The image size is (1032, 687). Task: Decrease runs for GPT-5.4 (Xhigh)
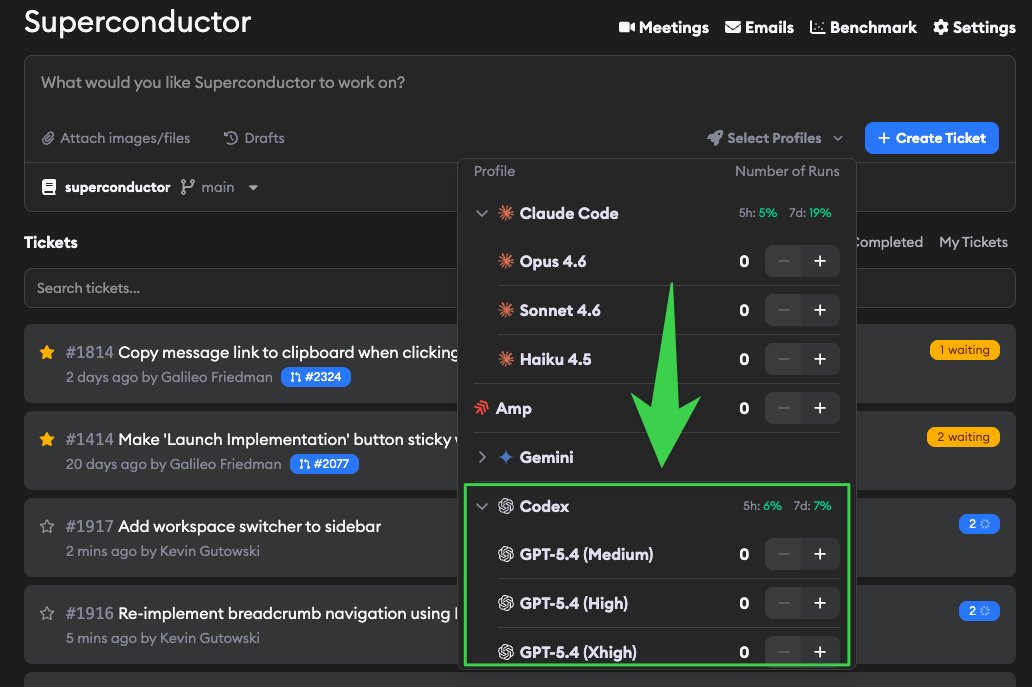783,652
